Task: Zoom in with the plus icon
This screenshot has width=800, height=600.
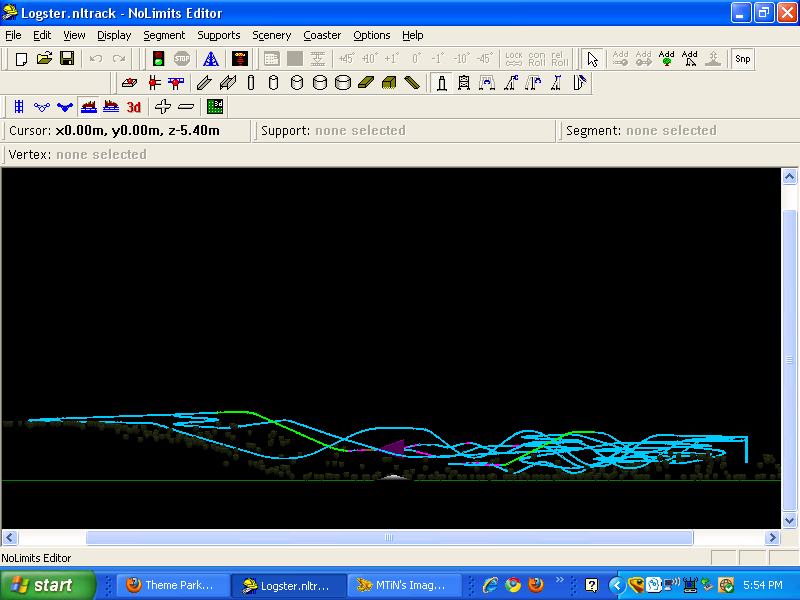Action: point(163,107)
